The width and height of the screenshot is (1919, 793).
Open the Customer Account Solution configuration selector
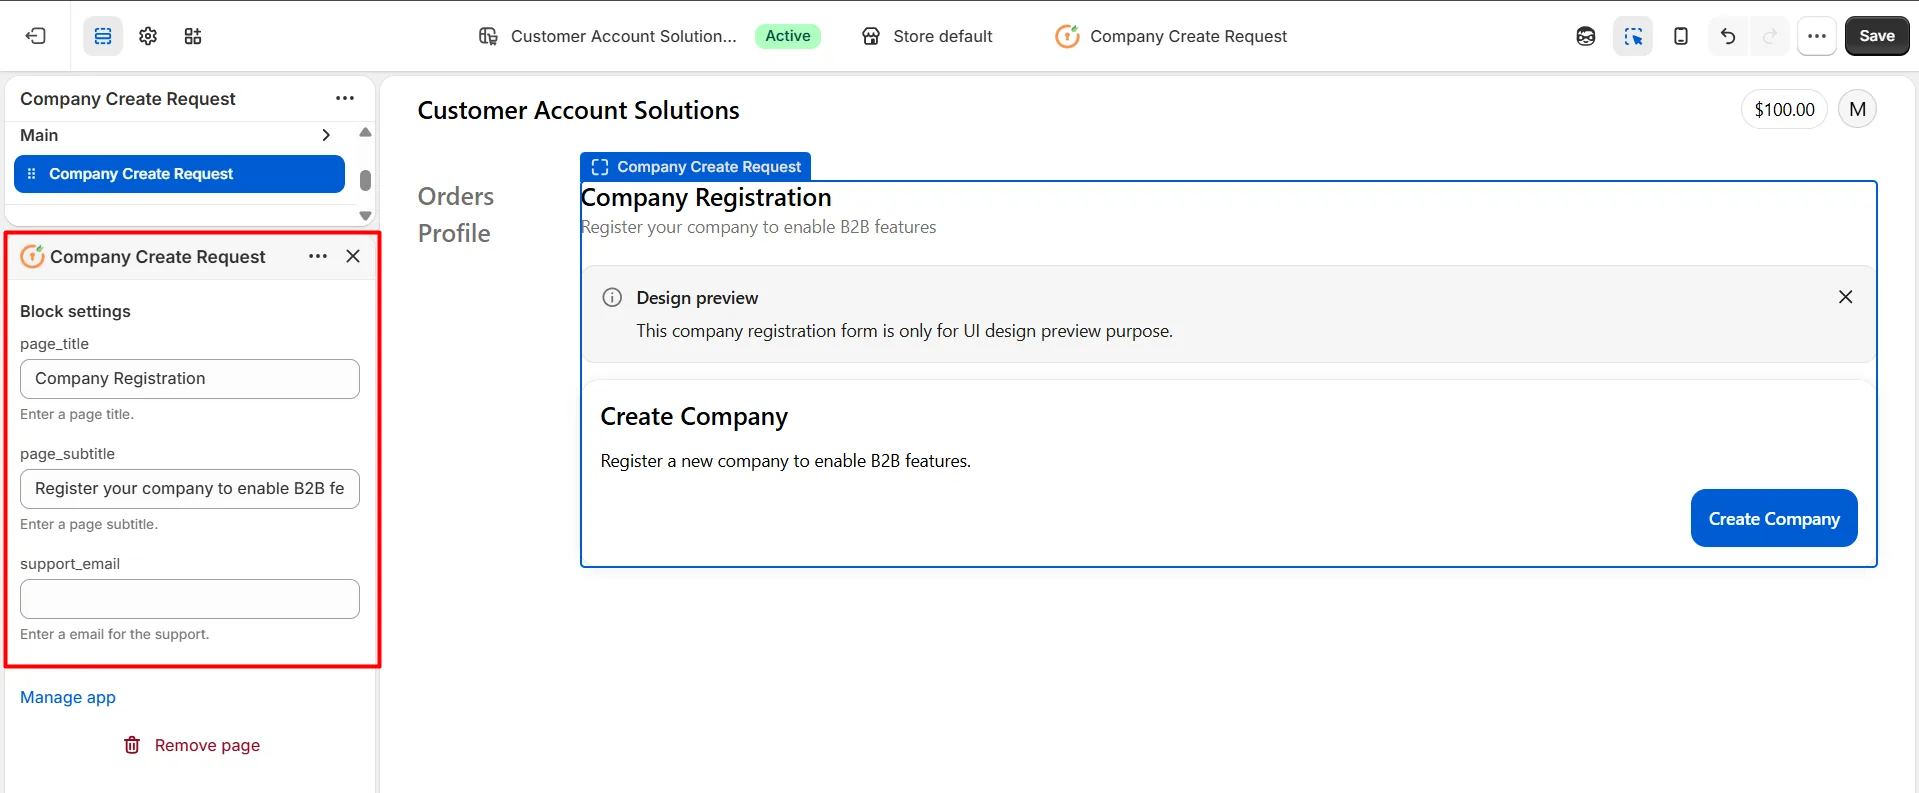pyautogui.click(x=608, y=36)
